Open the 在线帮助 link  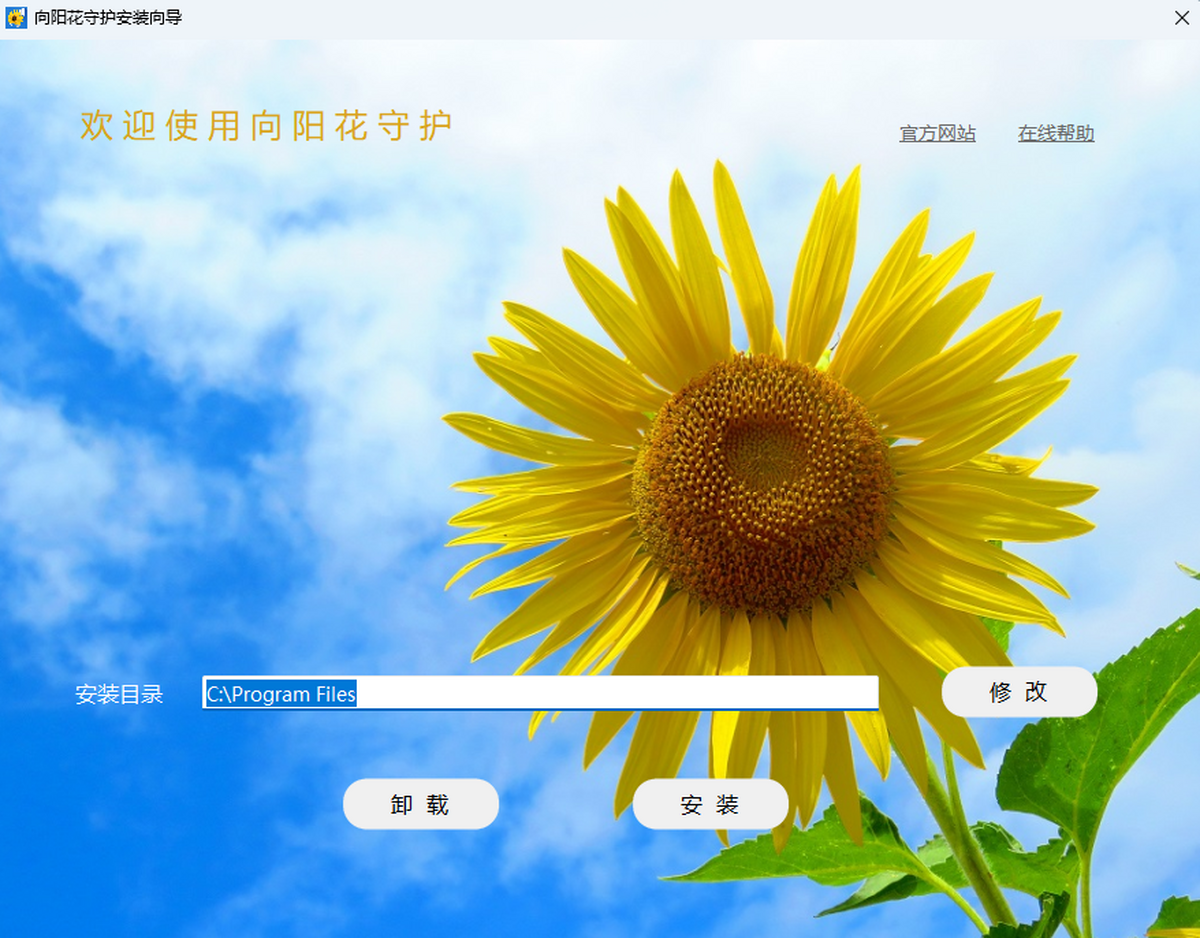tap(1056, 134)
